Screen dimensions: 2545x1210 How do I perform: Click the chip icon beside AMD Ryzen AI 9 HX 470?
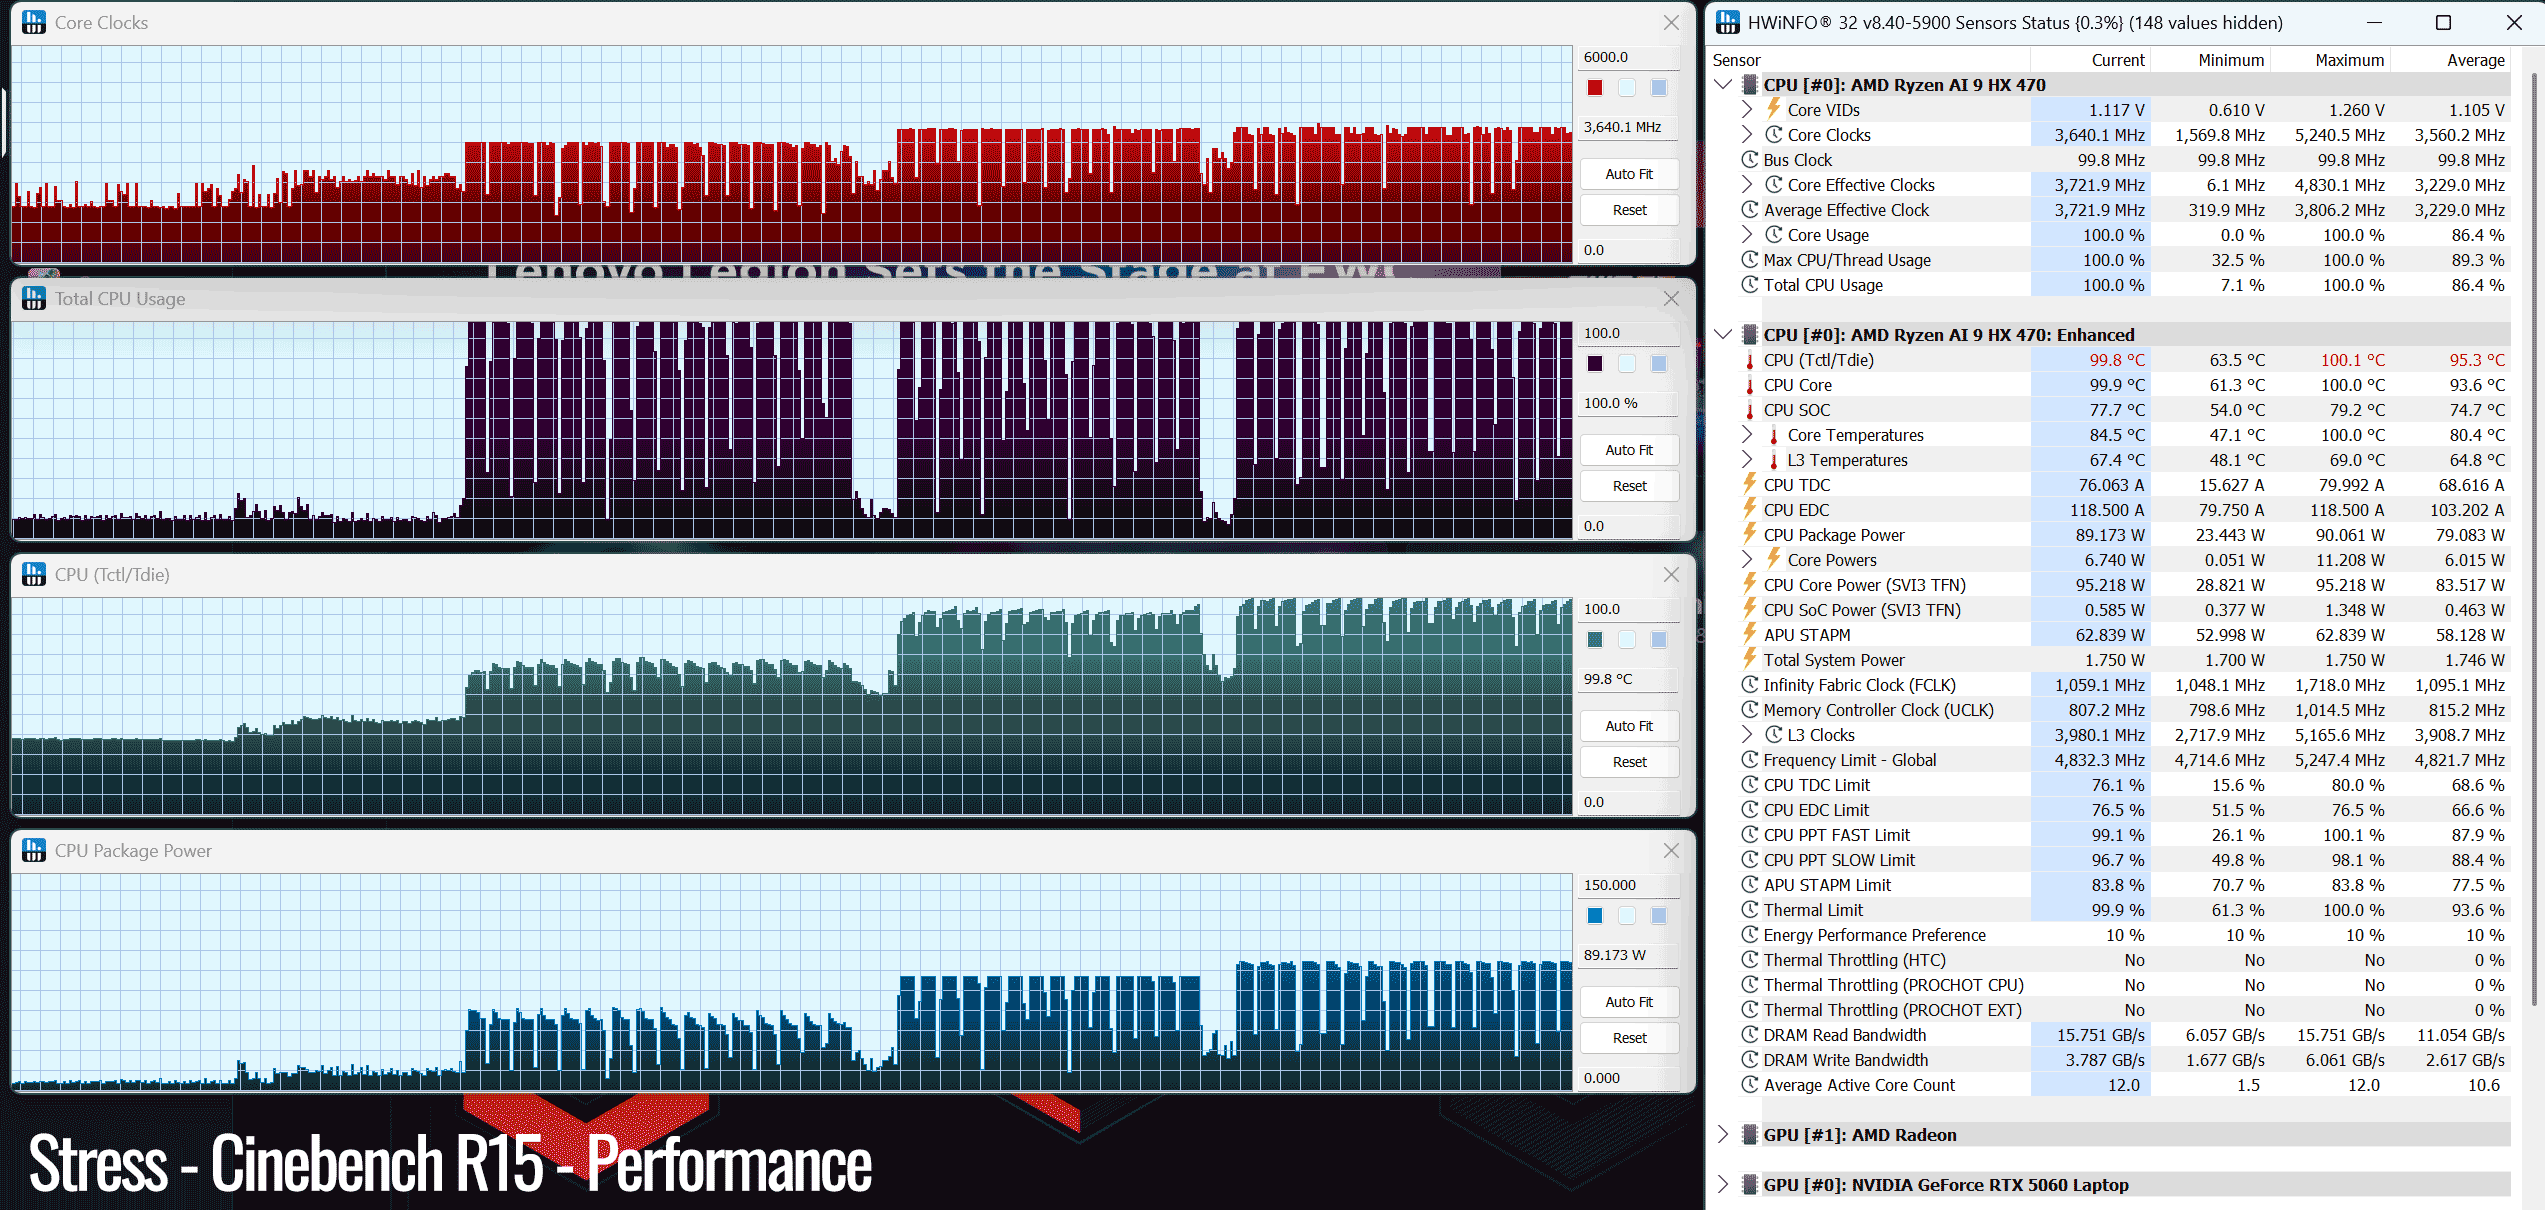point(1750,85)
